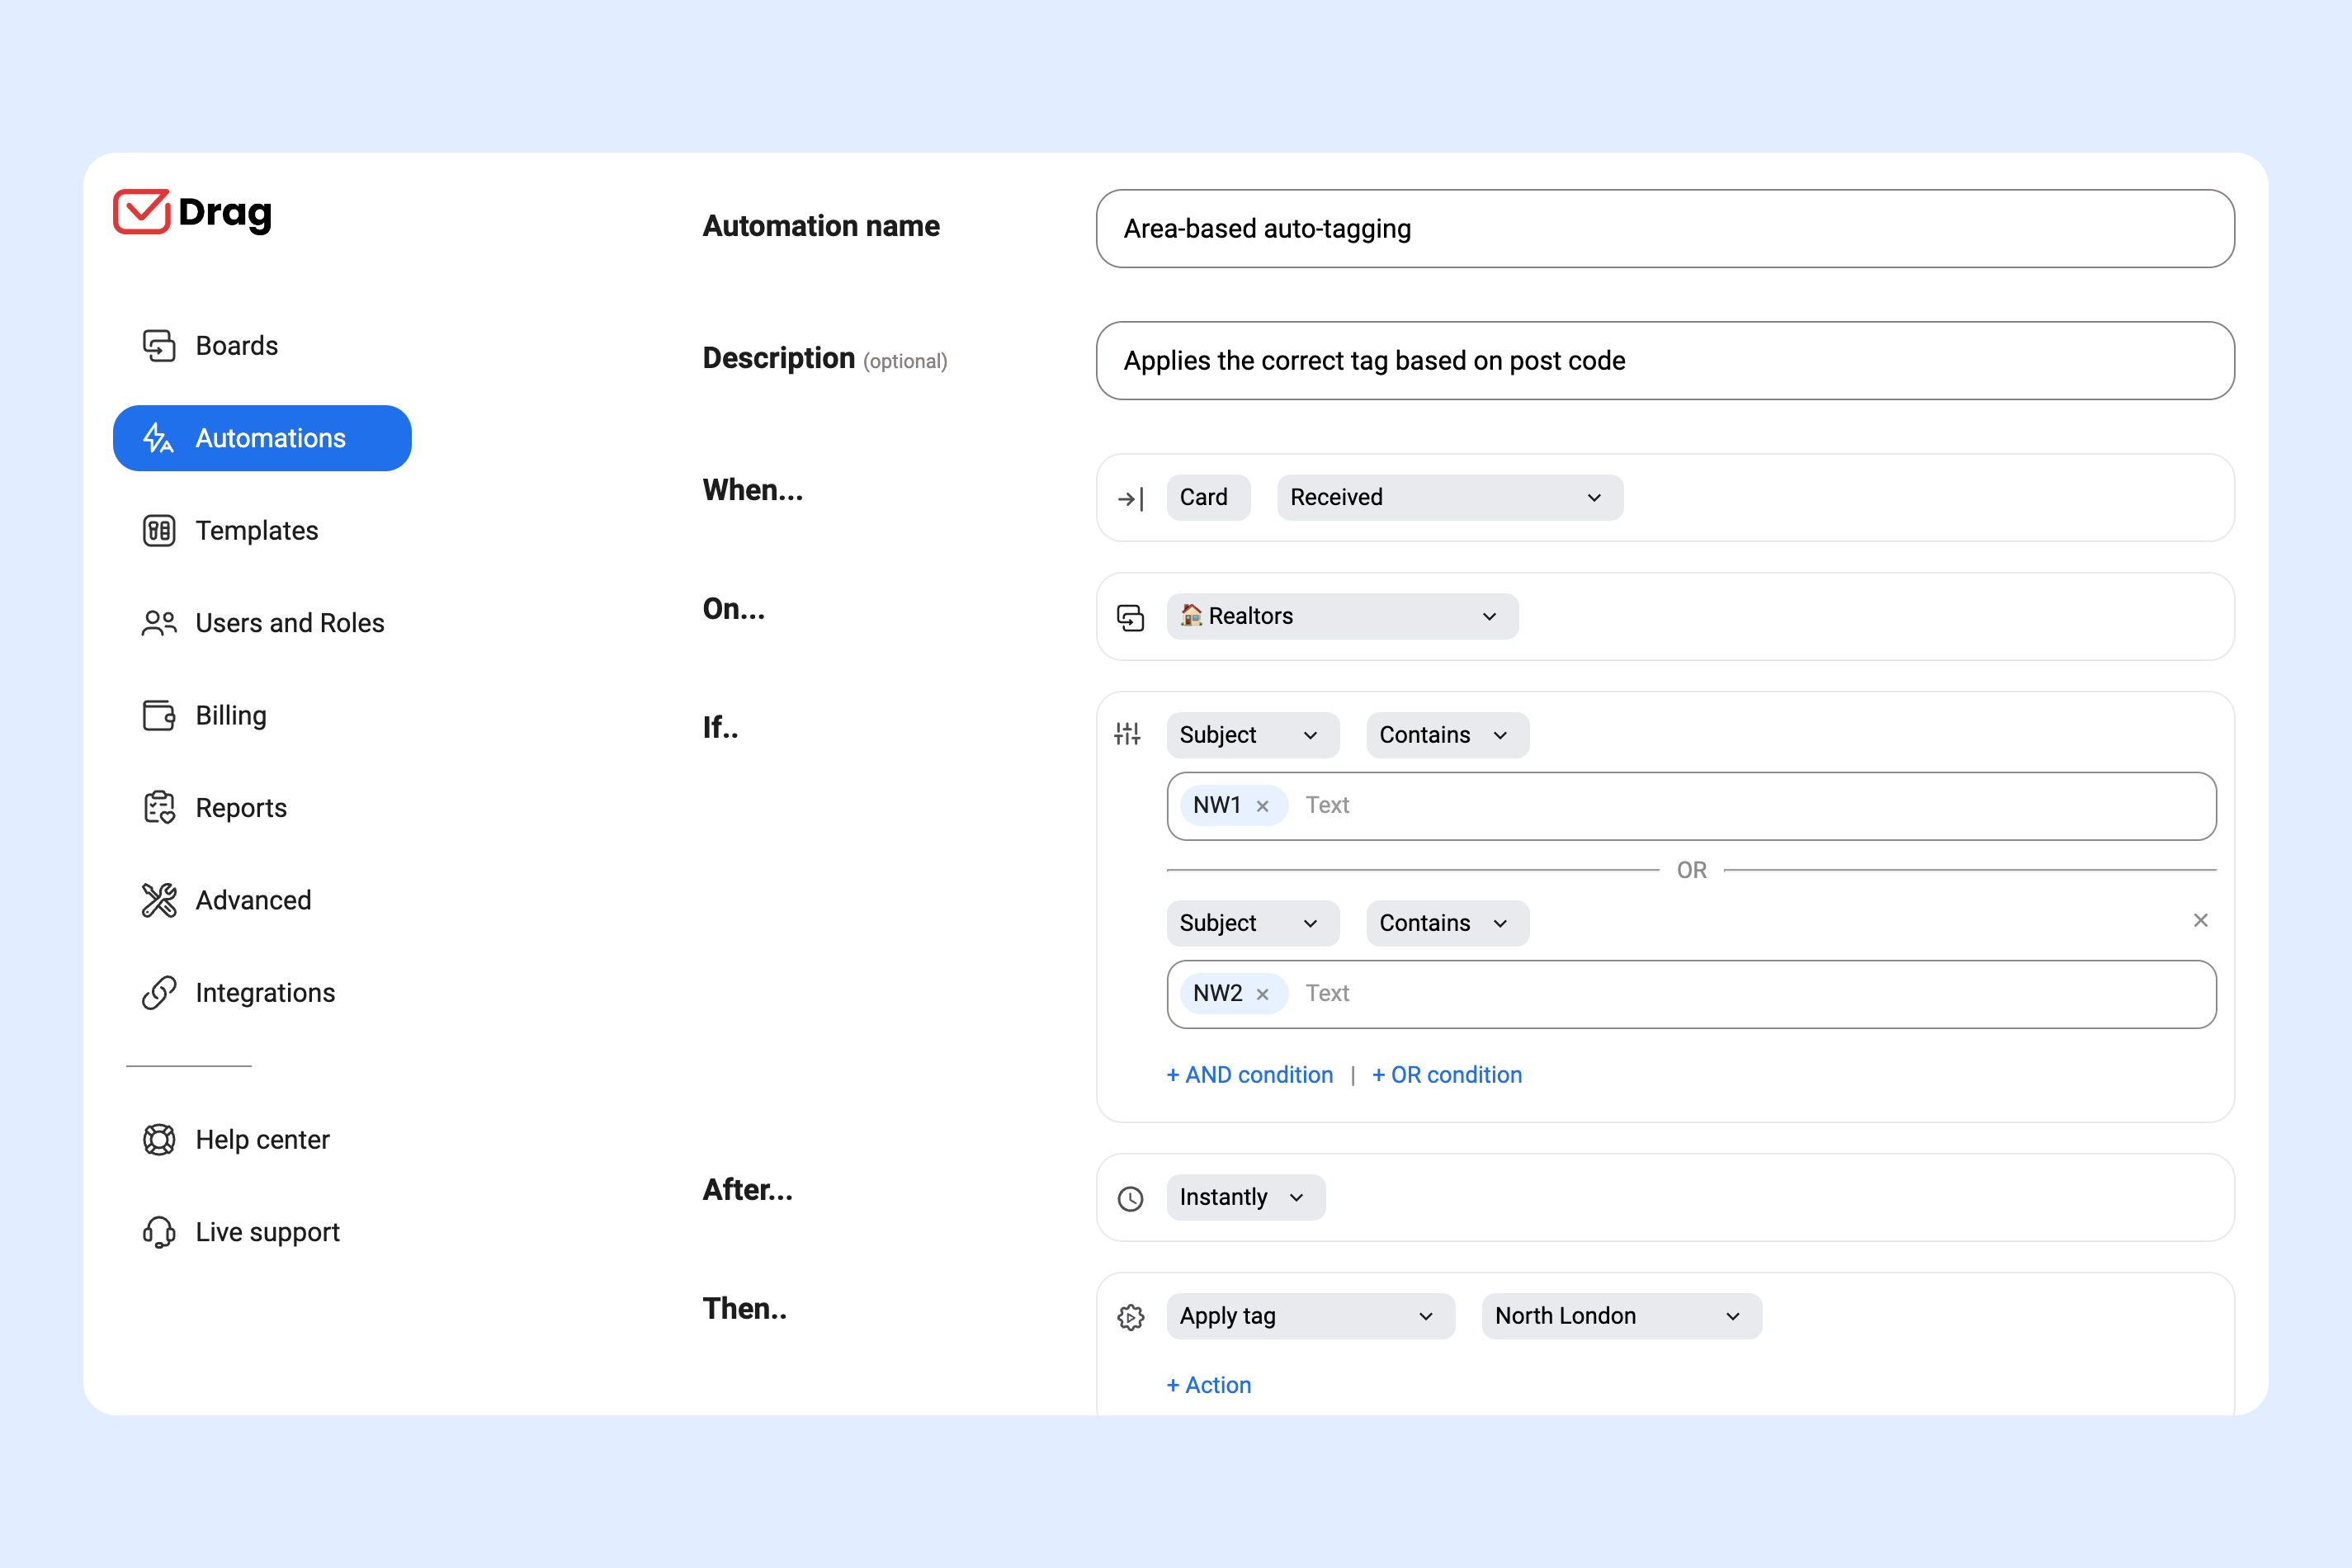Open Live support
2352x1568 pixels.
[x=268, y=1232]
